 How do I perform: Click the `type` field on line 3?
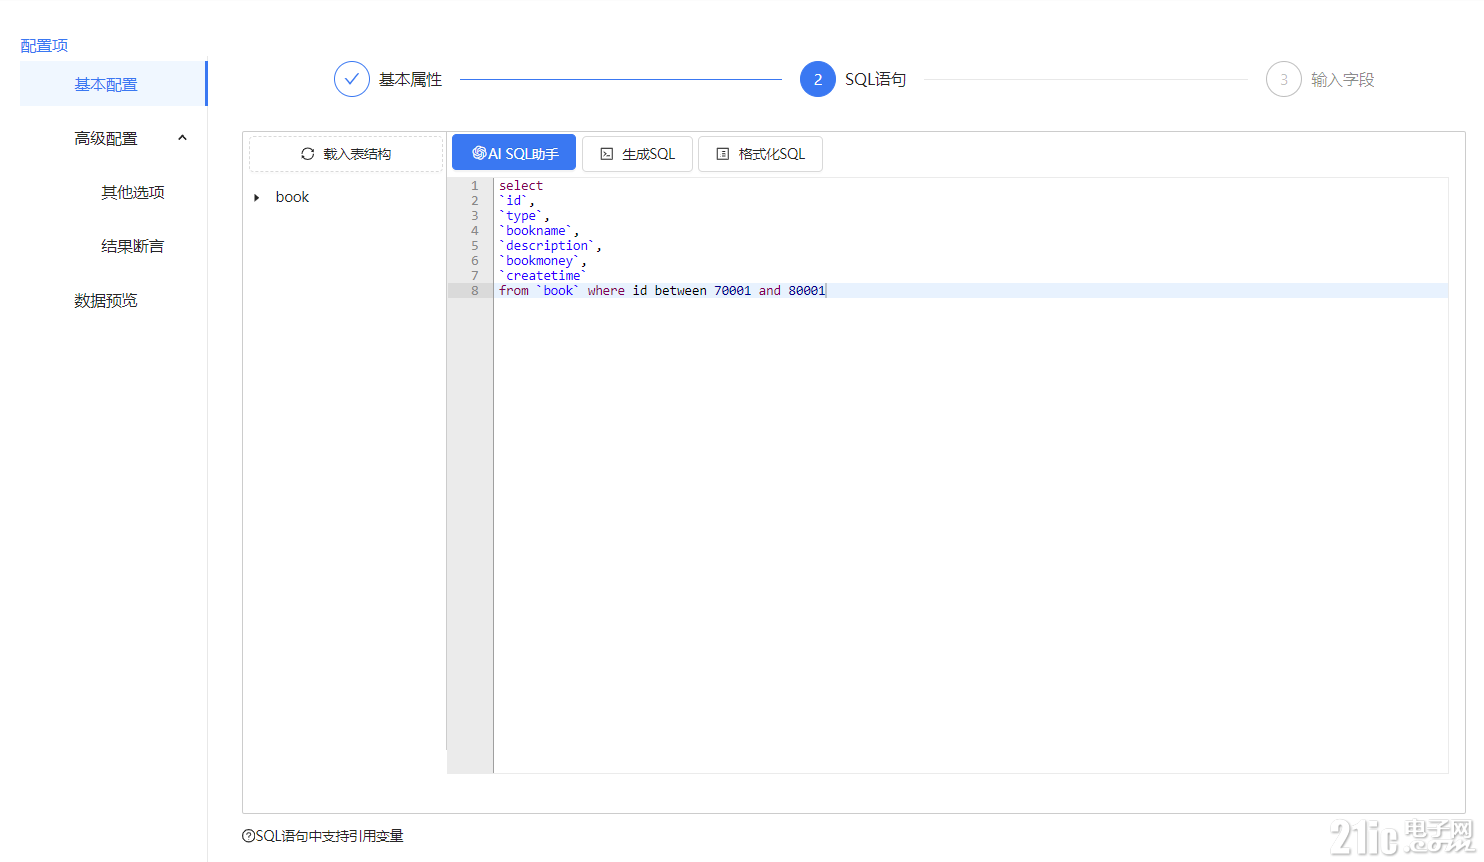point(521,216)
